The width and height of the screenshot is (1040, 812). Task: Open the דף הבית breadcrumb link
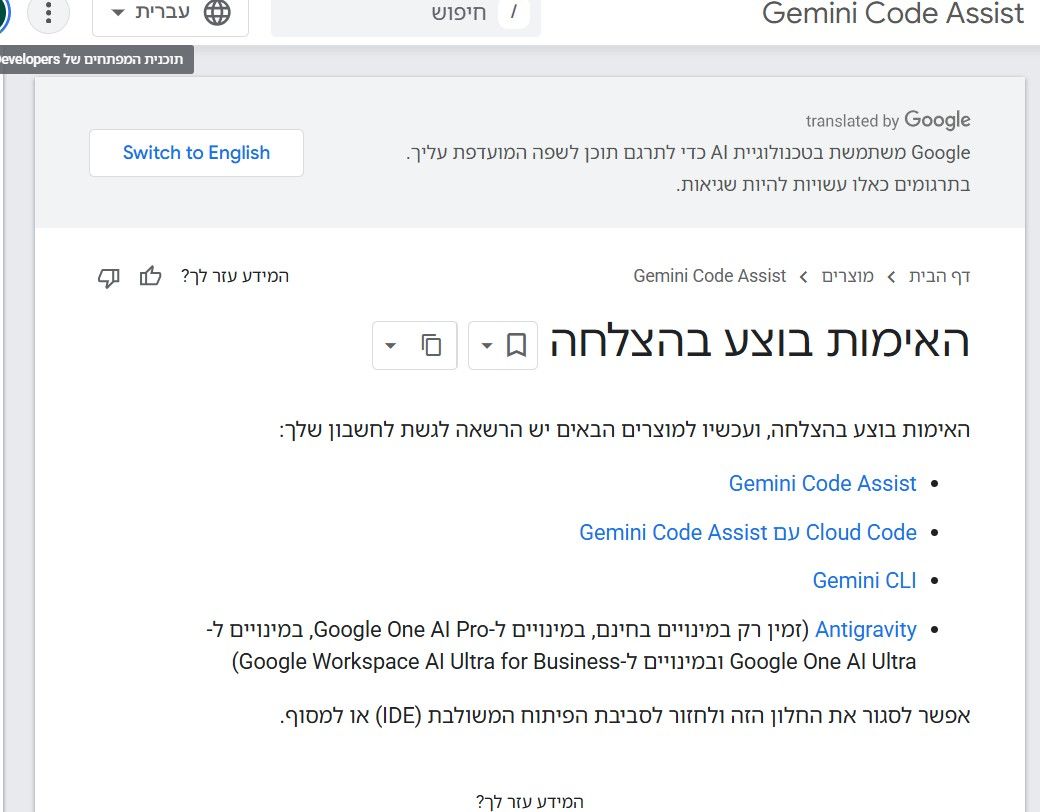point(939,276)
